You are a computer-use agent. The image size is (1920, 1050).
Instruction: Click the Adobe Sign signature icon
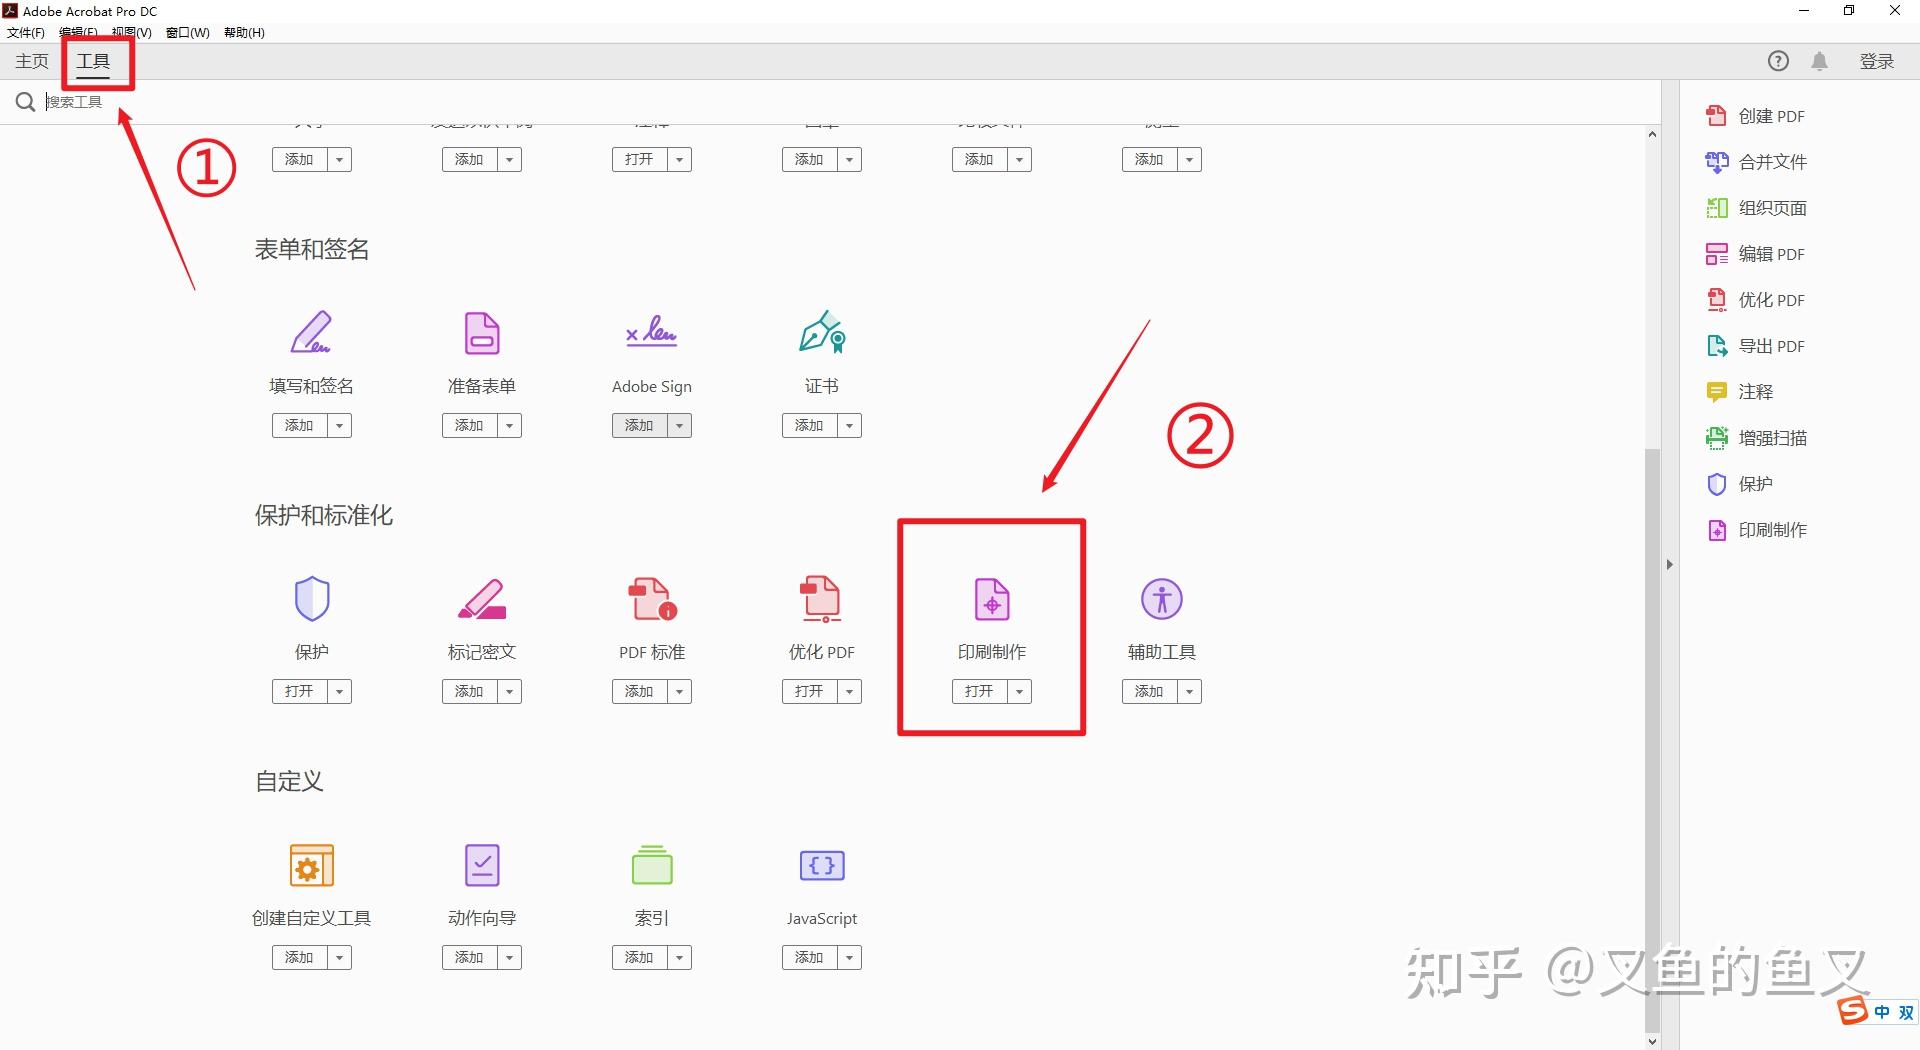(x=652, y=331)
